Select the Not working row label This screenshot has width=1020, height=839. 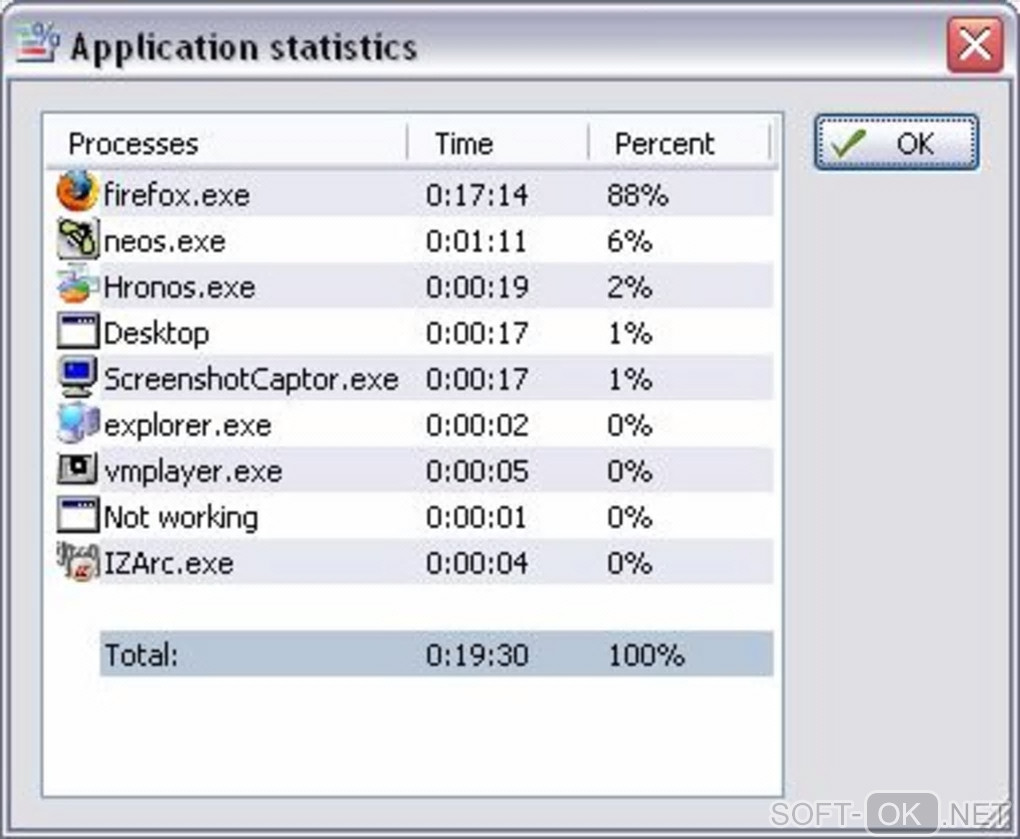pos(181,518)
